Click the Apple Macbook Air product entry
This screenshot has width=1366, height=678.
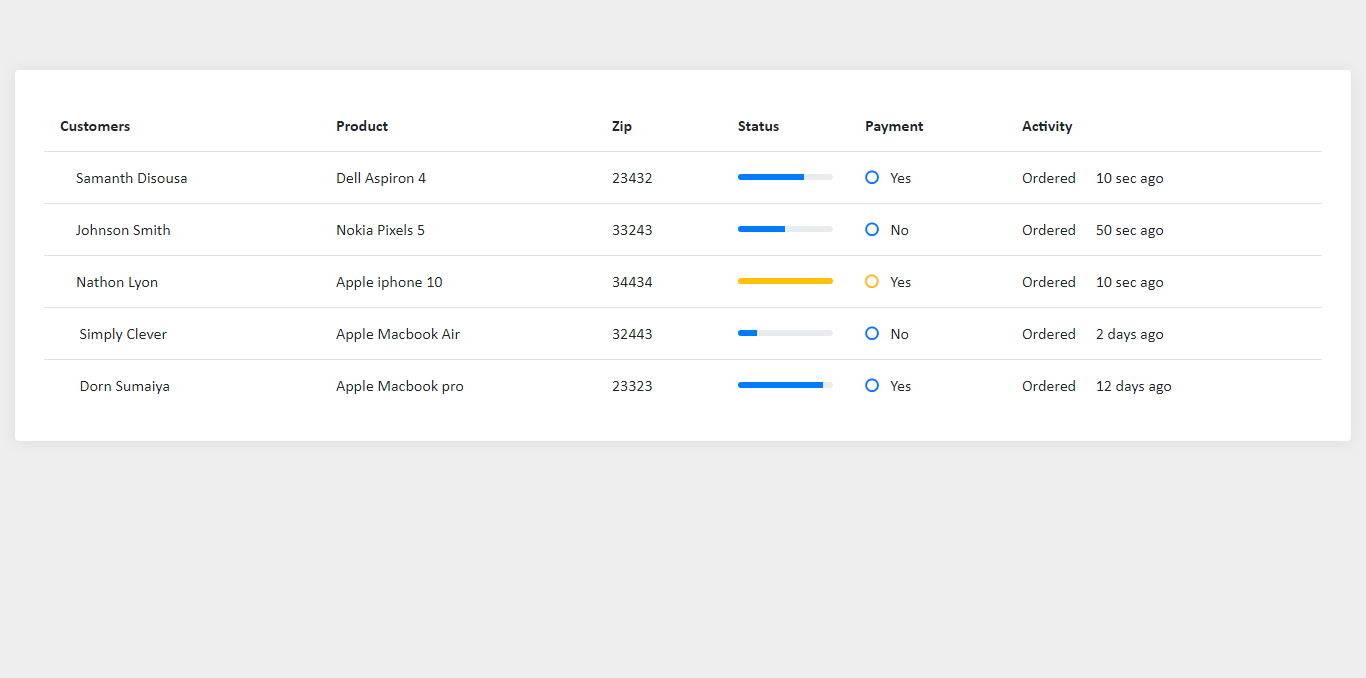[398, 334]
